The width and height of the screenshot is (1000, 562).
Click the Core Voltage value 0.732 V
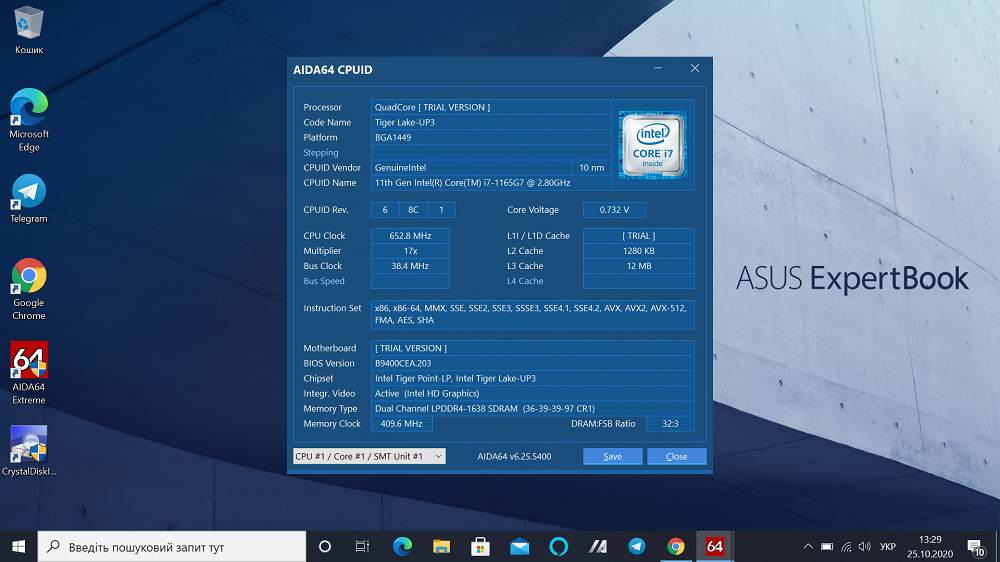[614, 210]
